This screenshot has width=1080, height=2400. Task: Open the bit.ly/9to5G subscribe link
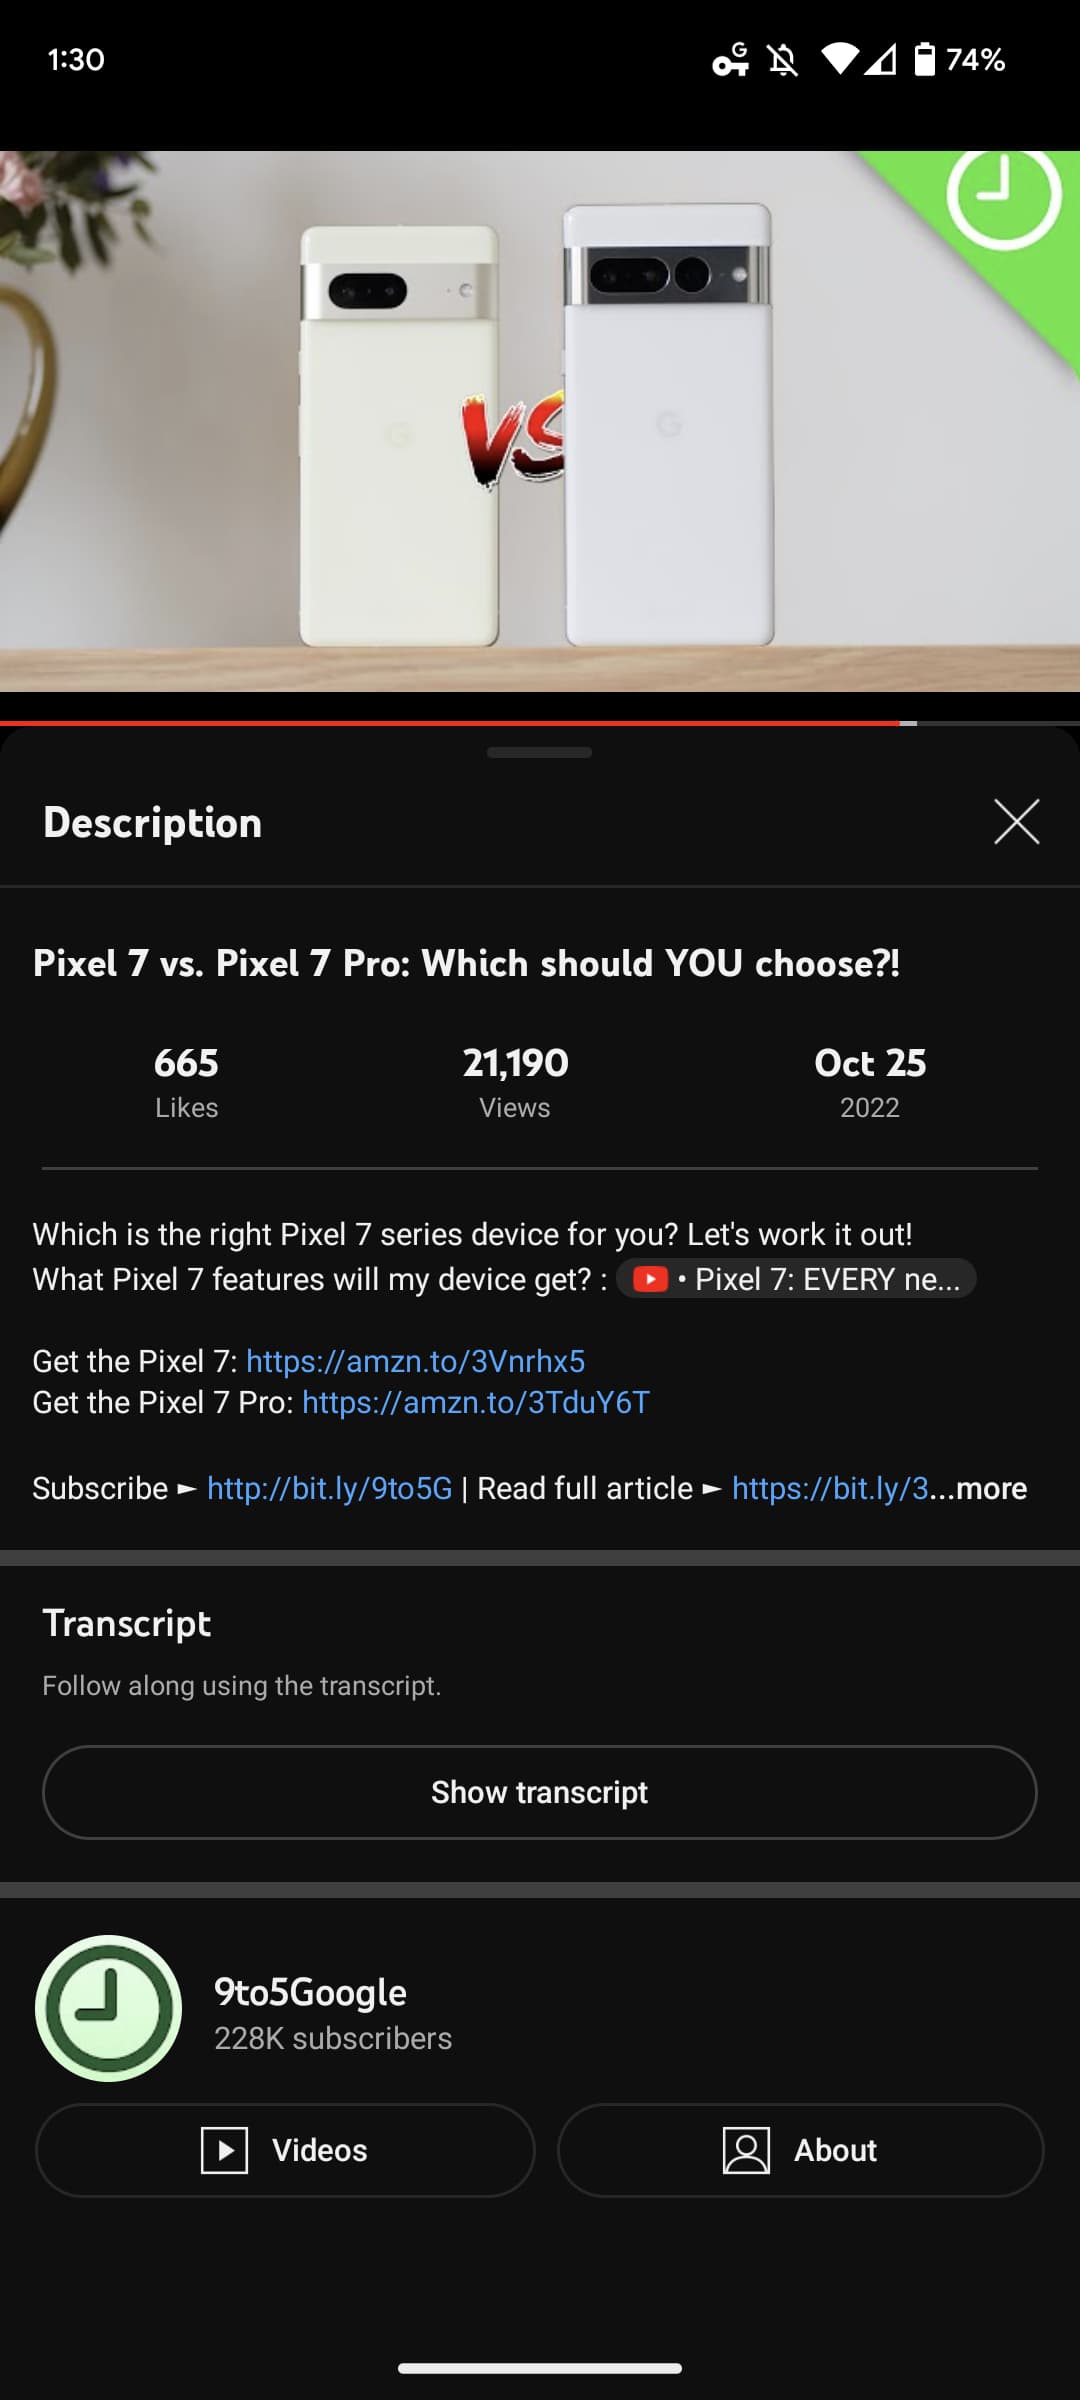[330, 1488]
